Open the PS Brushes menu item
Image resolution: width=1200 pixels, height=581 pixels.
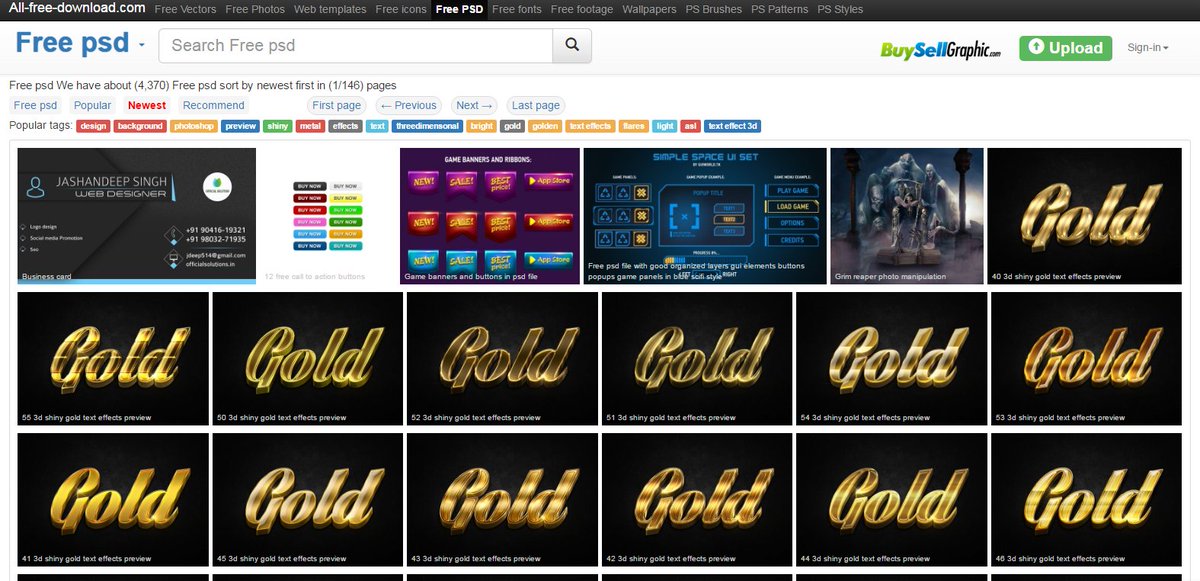[x=714, y=10]
